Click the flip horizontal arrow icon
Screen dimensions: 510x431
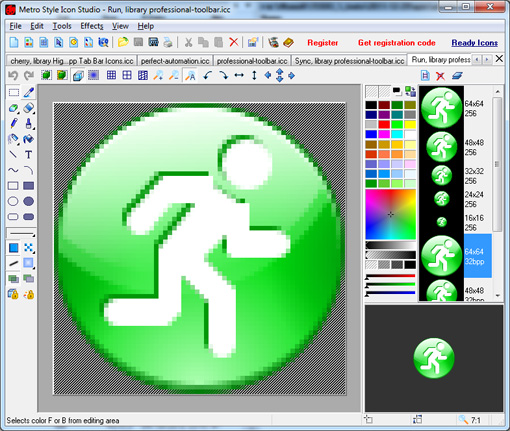239,76
